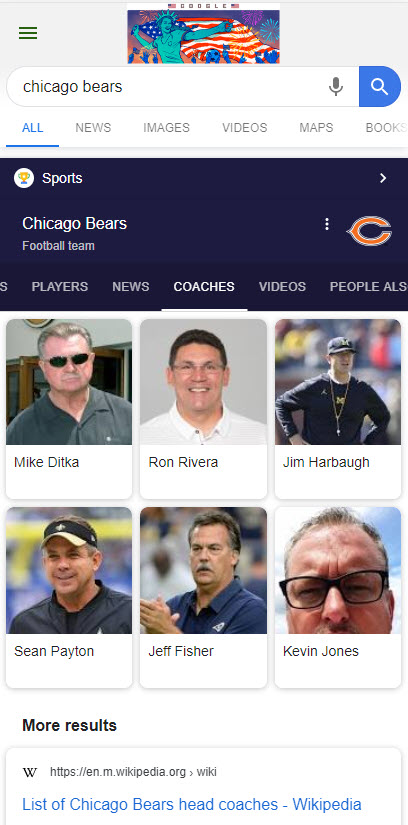The image size is (408, 825).
Task: Click the Wikipedia W favicon
Action: pyautogui.click(x=30, y=772)
